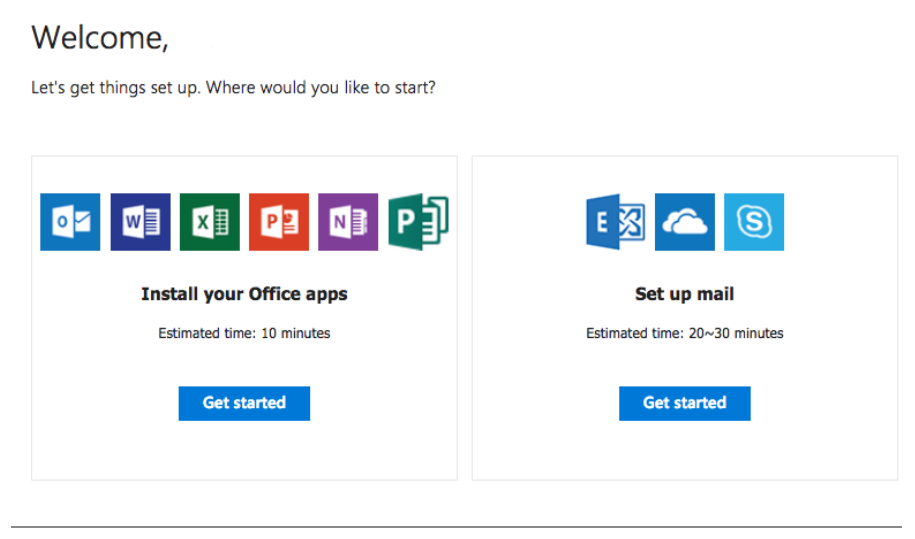915x539 pixels.
Task: Click empty space below Install Office Get started button
Action: [244, 450]
